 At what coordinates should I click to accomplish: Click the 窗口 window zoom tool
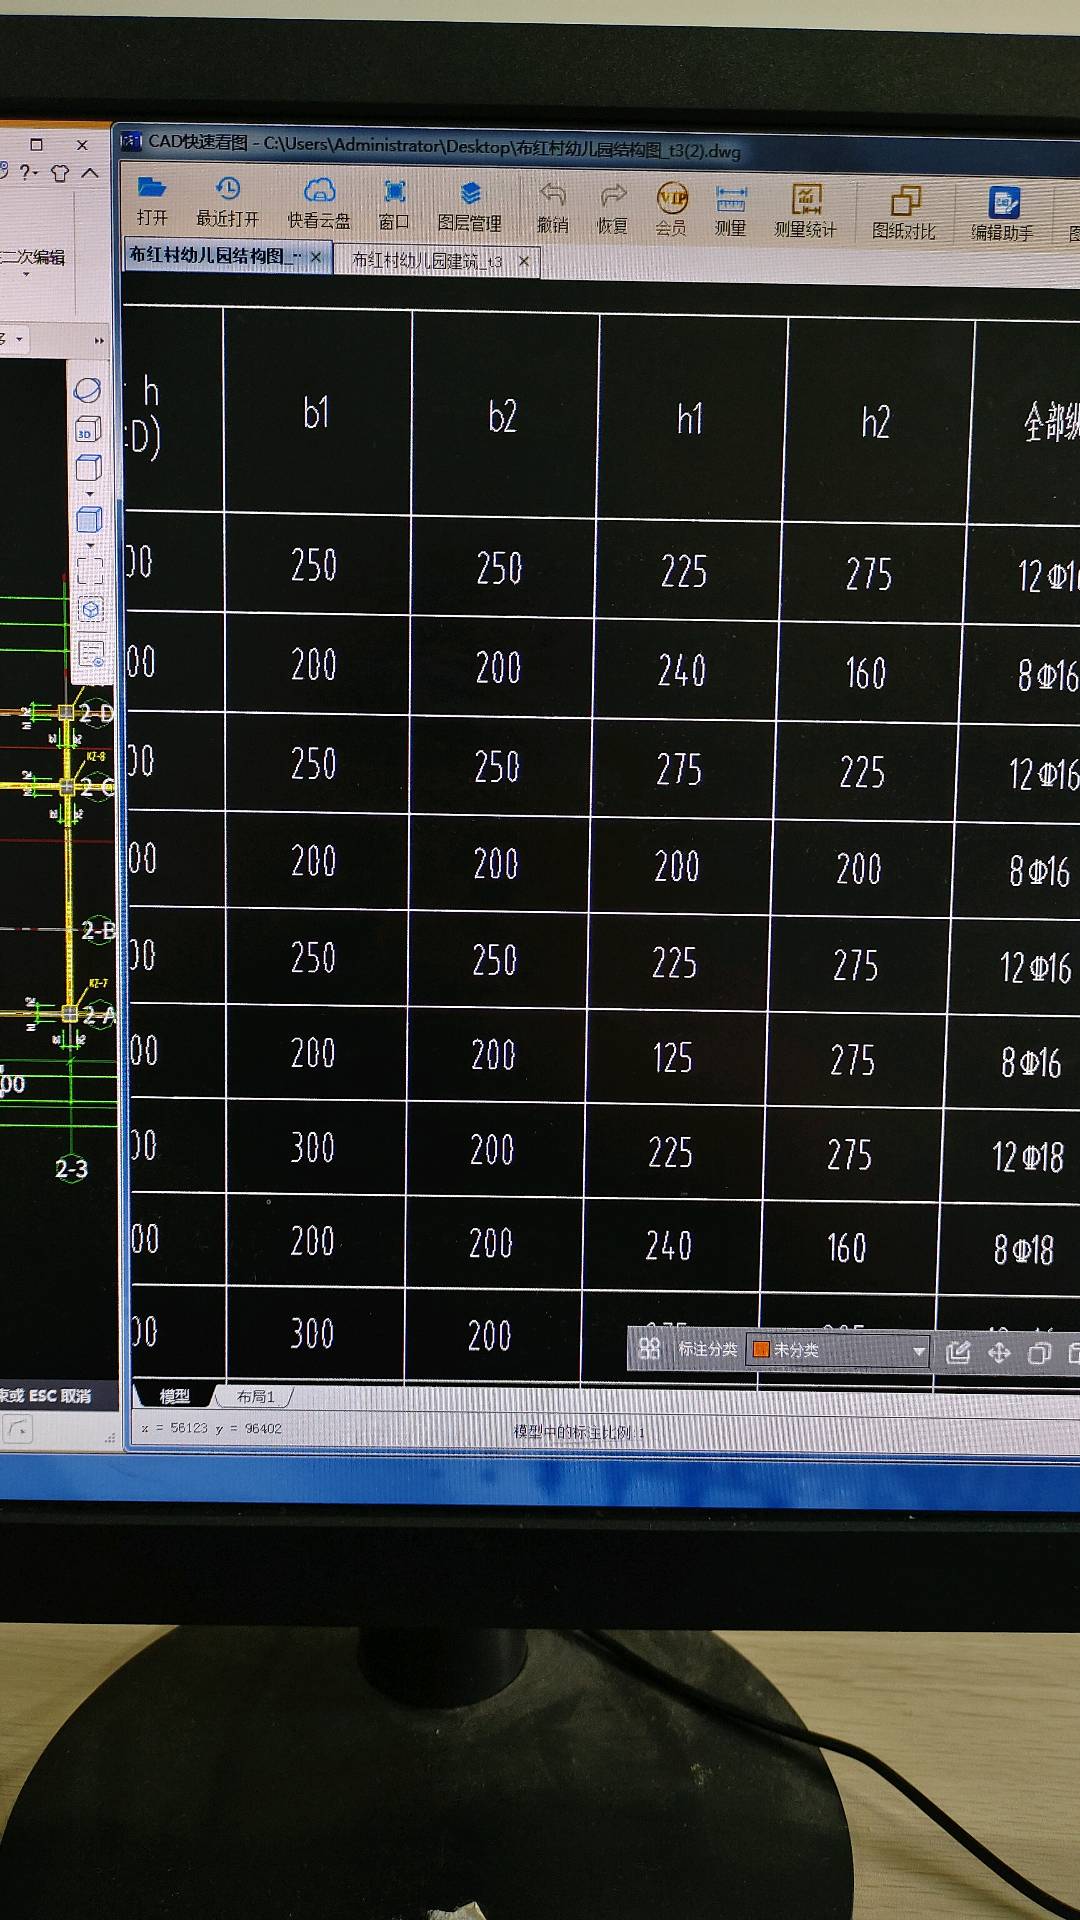pos(394,205)
